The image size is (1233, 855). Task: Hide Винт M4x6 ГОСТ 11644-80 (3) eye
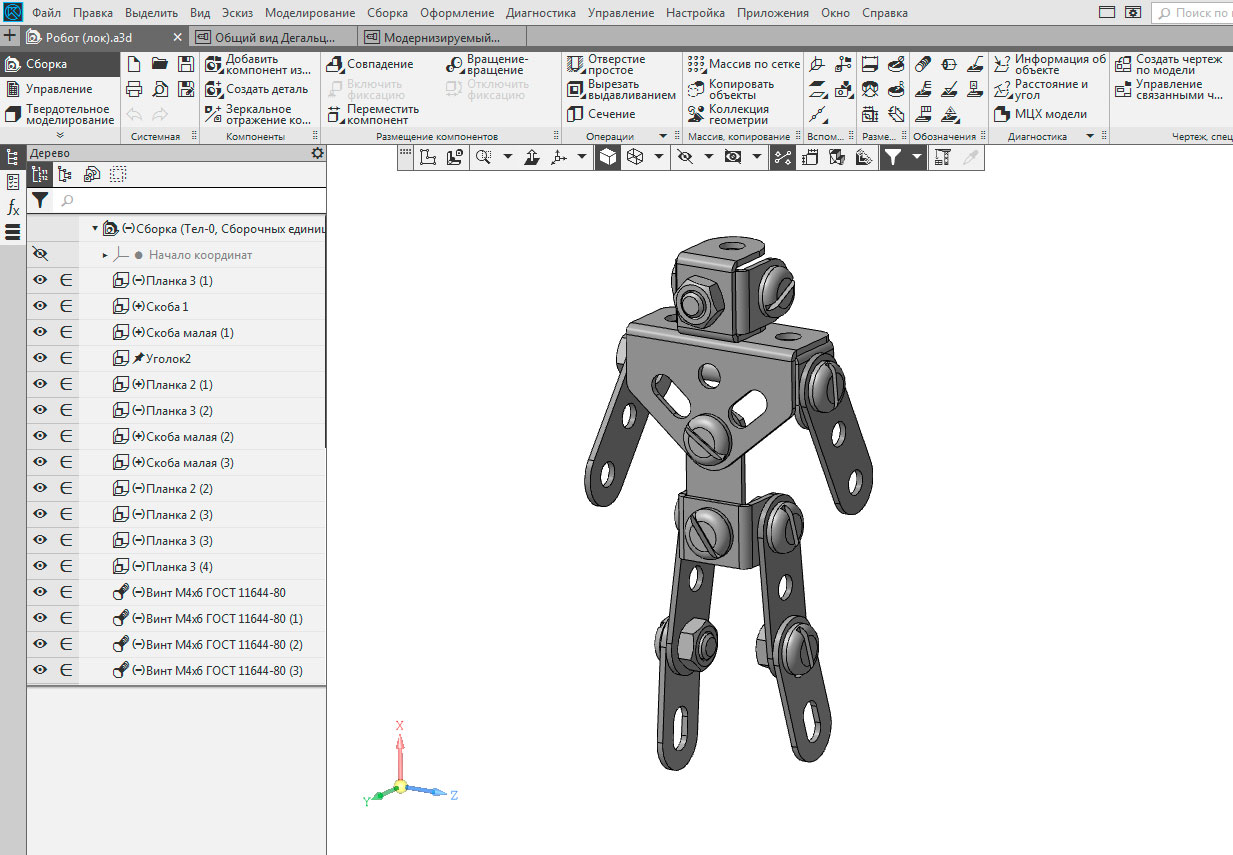pyautogui.click(x=40, y=670)
